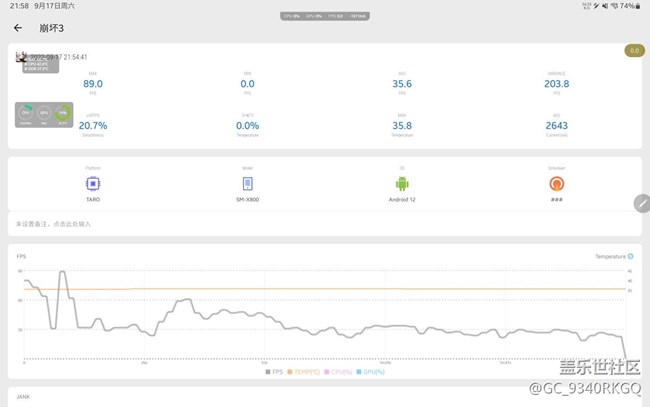This screenshot has height=407, width=650.
Task: Tap the 89.0 max FPS value
Action: tap(94, 84)
